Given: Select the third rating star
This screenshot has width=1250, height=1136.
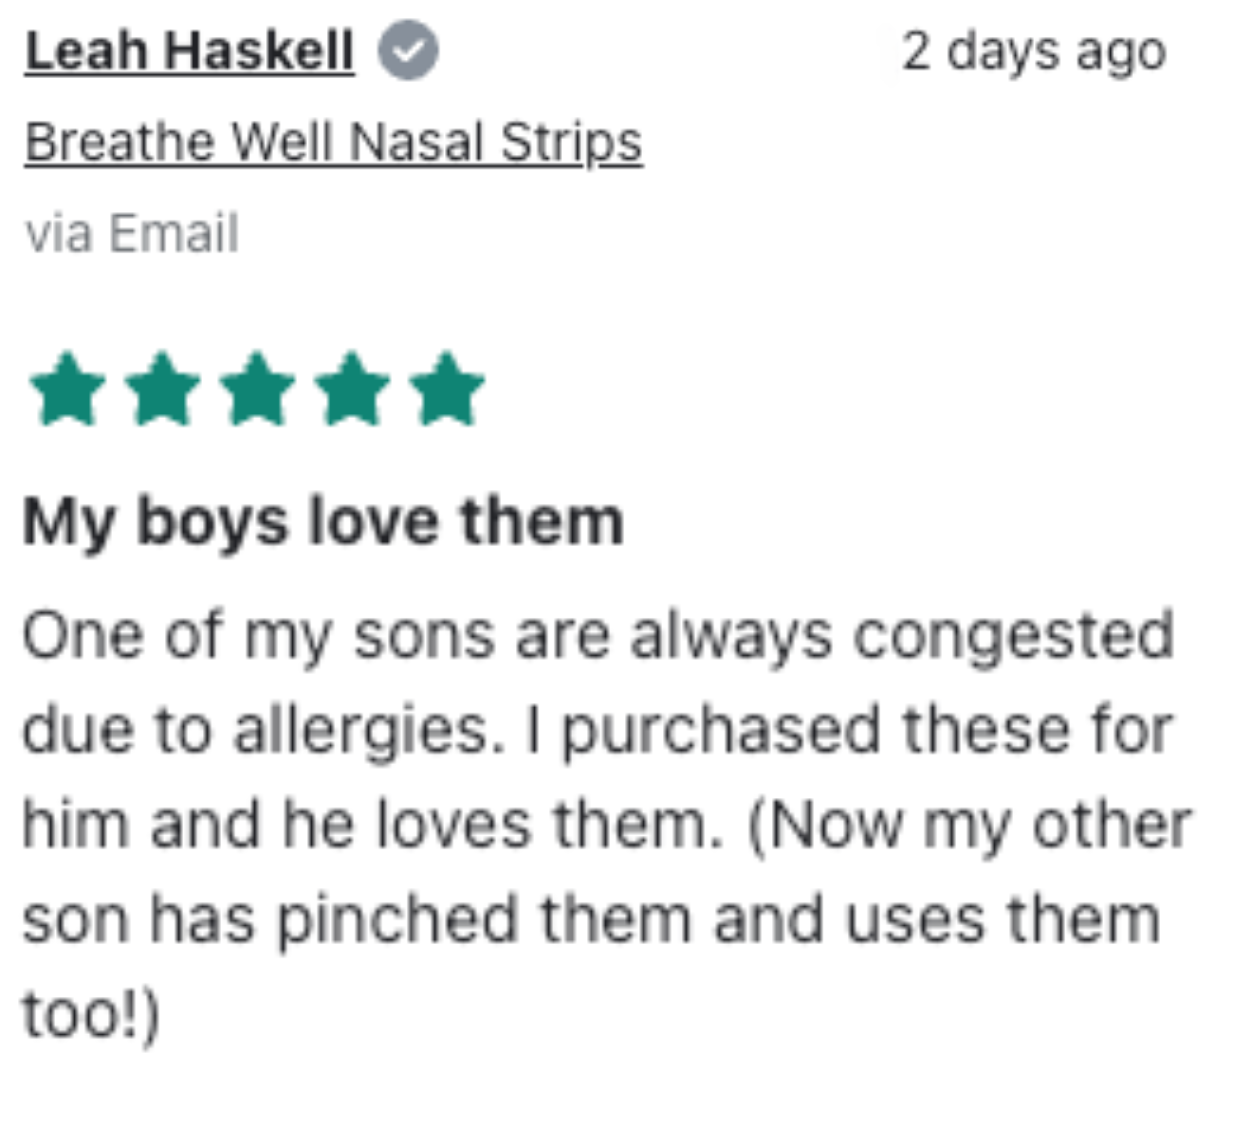Looking at the screenshot, I should (x=258, y=390).
